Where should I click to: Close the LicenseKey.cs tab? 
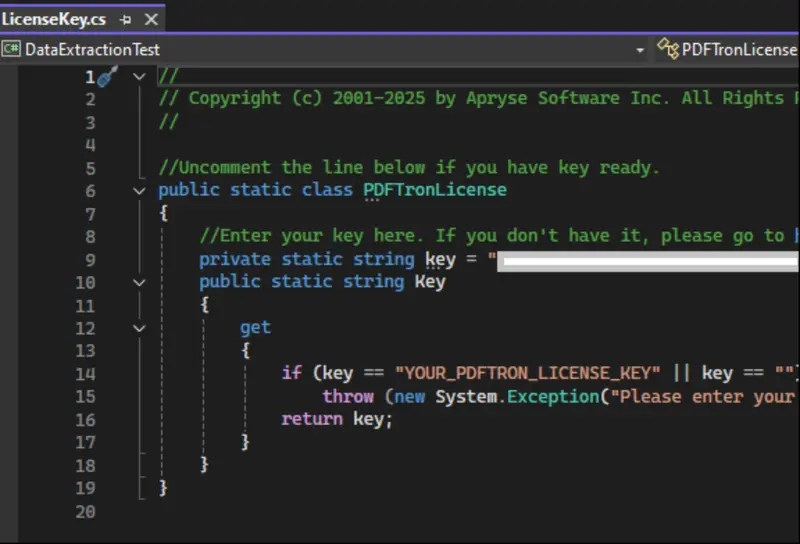[x=151, y=19]
